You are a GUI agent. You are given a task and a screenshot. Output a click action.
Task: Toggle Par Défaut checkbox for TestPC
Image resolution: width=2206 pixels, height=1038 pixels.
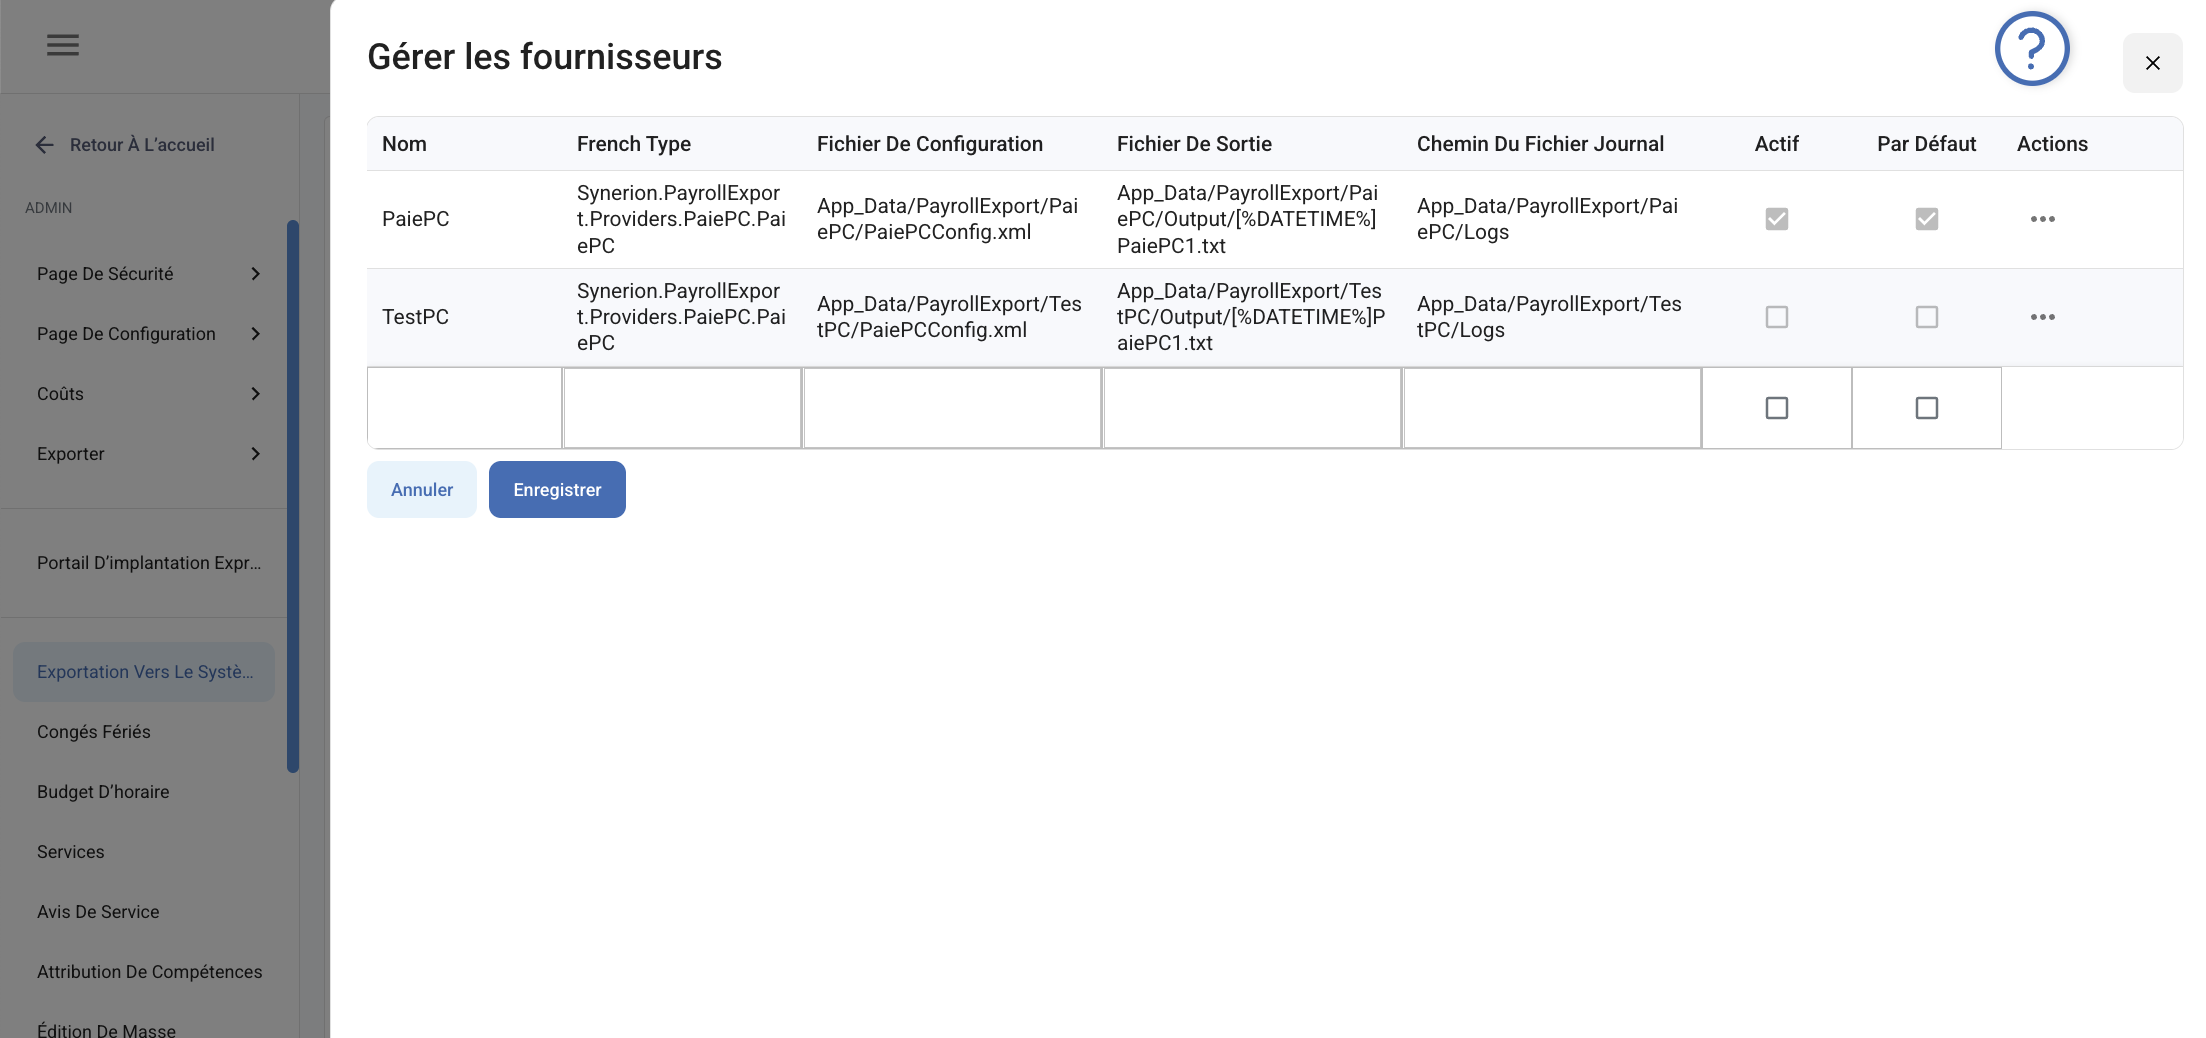point(1926,317)
